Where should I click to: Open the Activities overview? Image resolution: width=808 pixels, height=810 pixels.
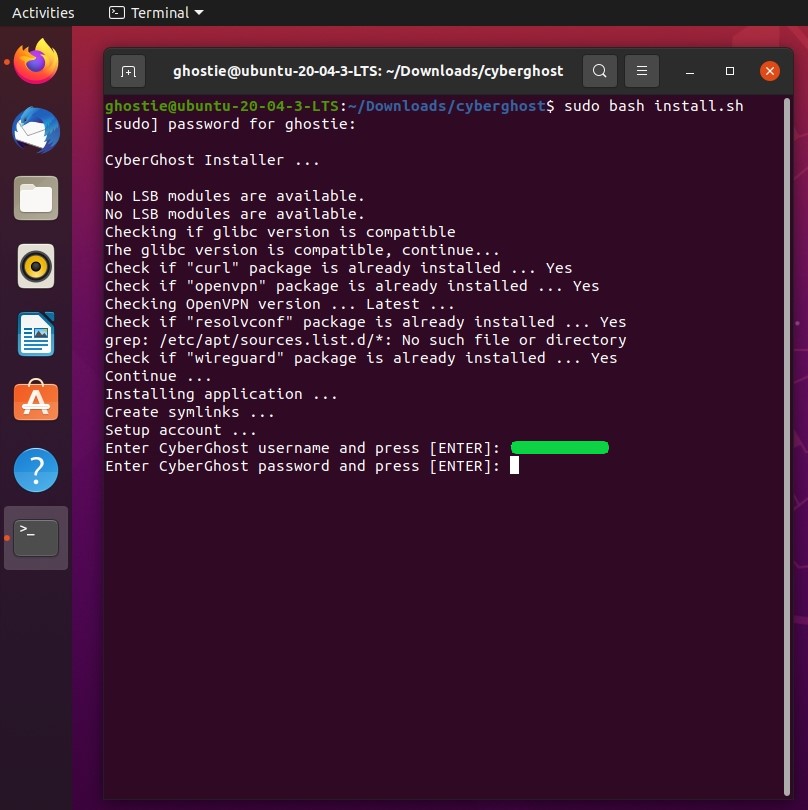pyautogui.click(x=43, y=12)
